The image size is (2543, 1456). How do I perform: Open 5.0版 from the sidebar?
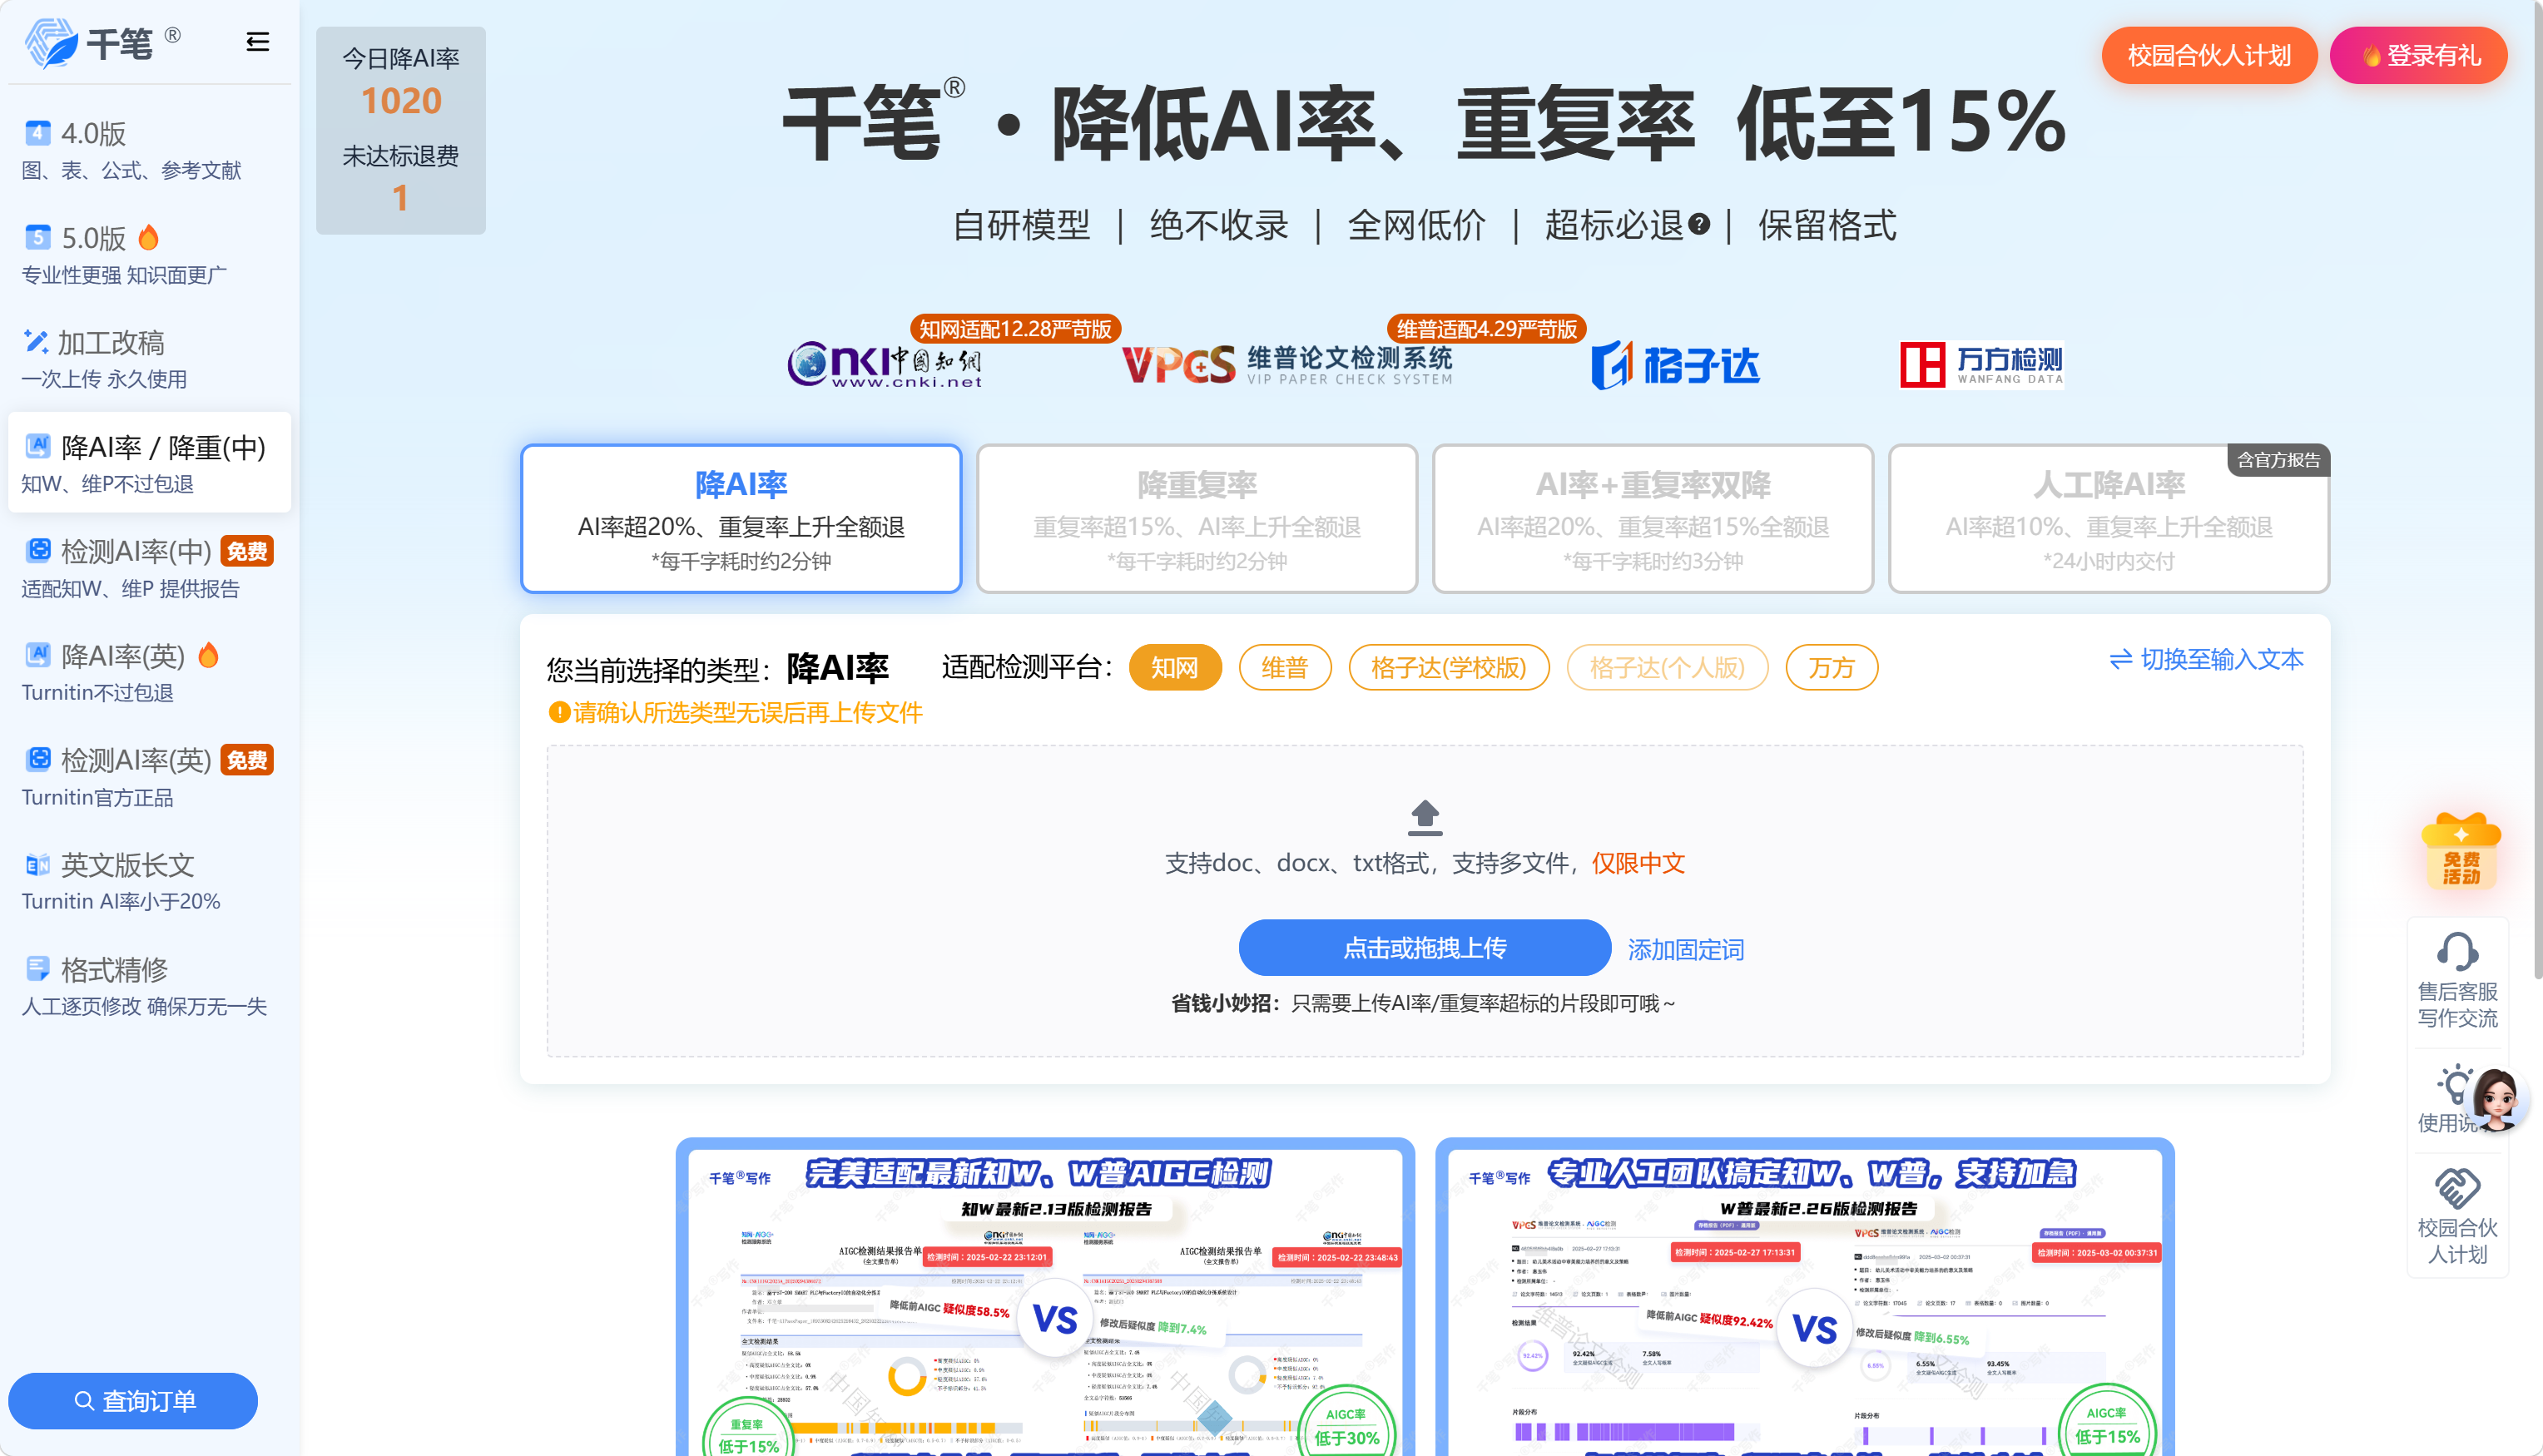point(149,254)
